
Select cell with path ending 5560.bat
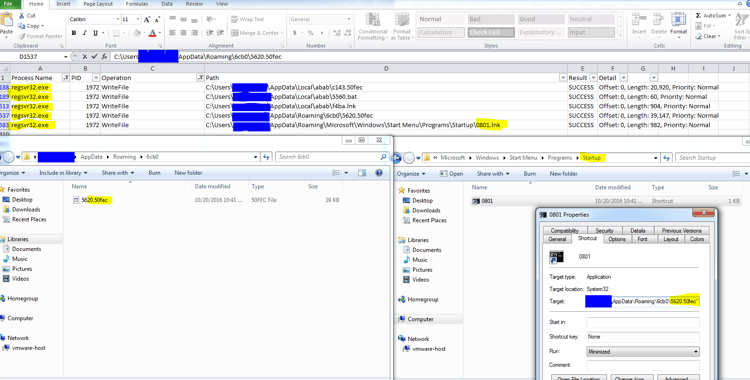pyautogui.click(x=386, y=97)
